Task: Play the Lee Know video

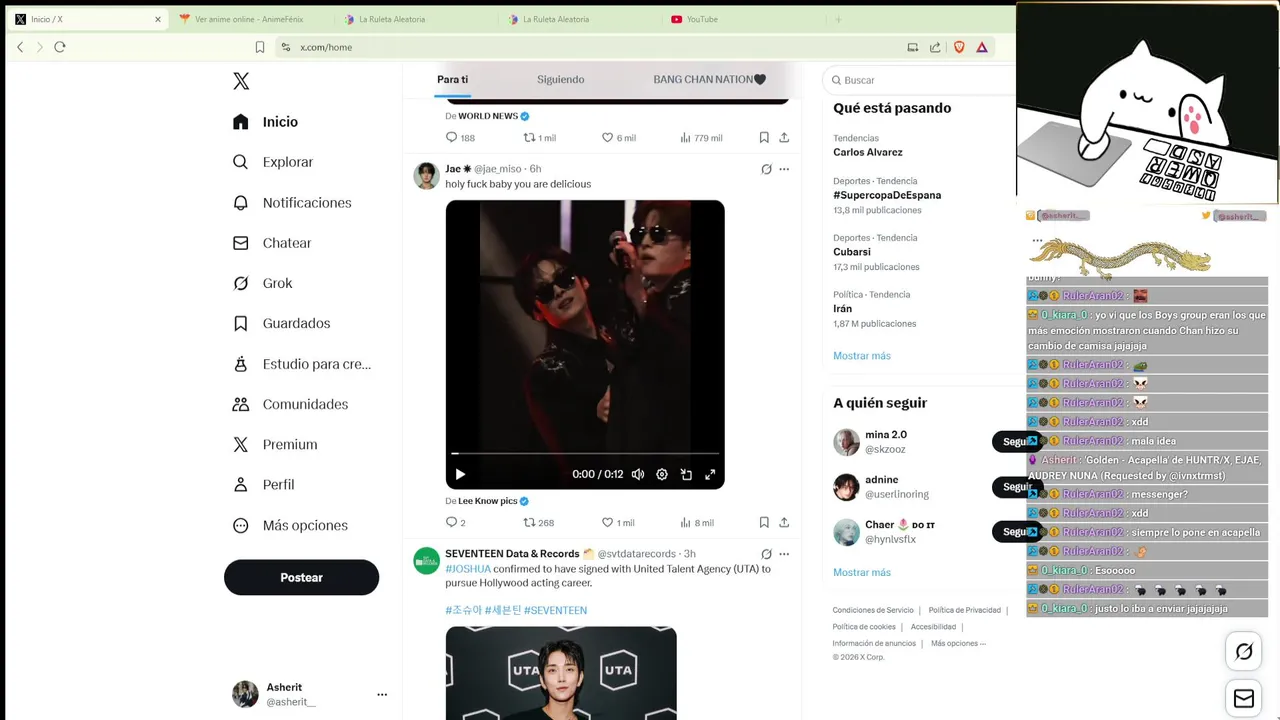Action: [x=460, y=474]
